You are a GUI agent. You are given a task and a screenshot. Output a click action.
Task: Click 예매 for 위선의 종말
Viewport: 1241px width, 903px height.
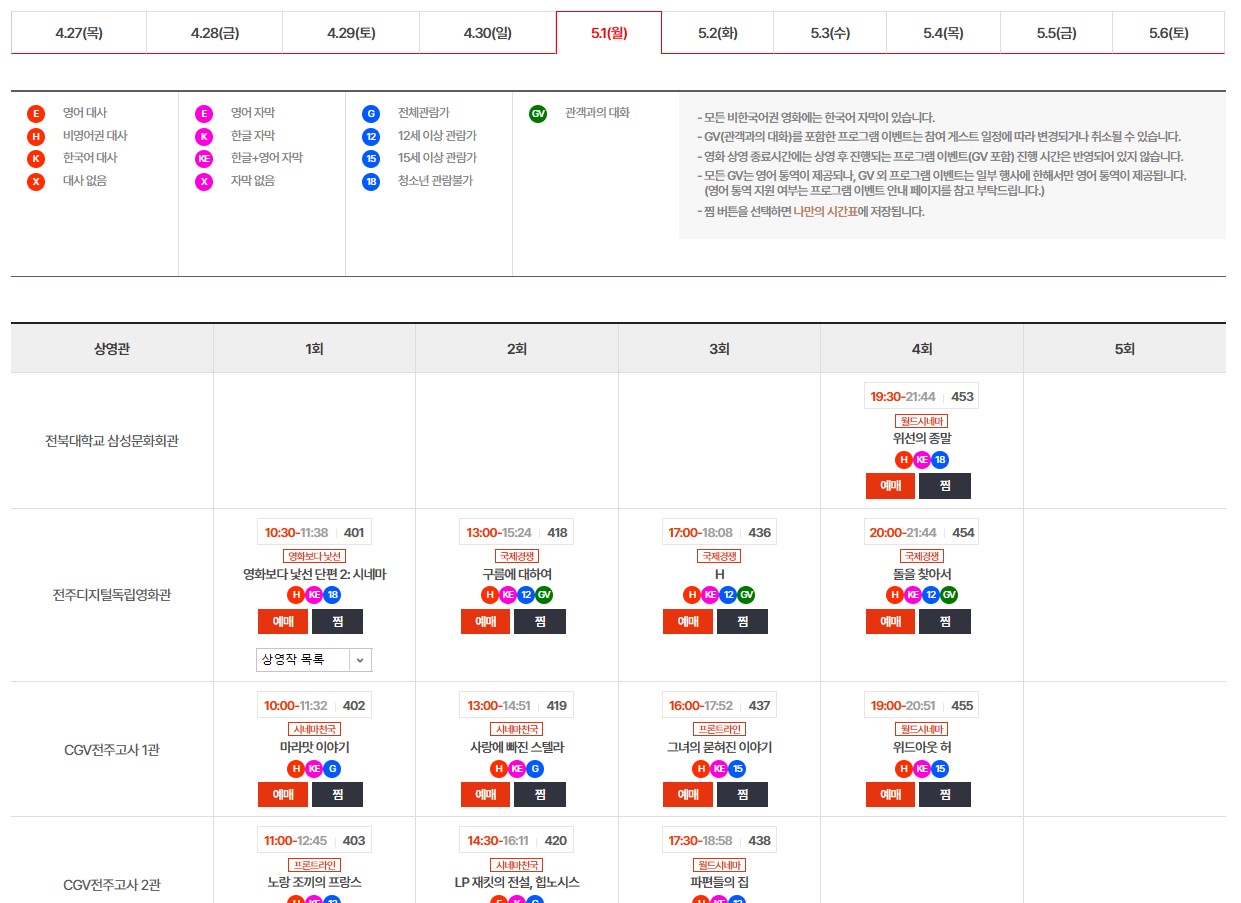point(890,486)
